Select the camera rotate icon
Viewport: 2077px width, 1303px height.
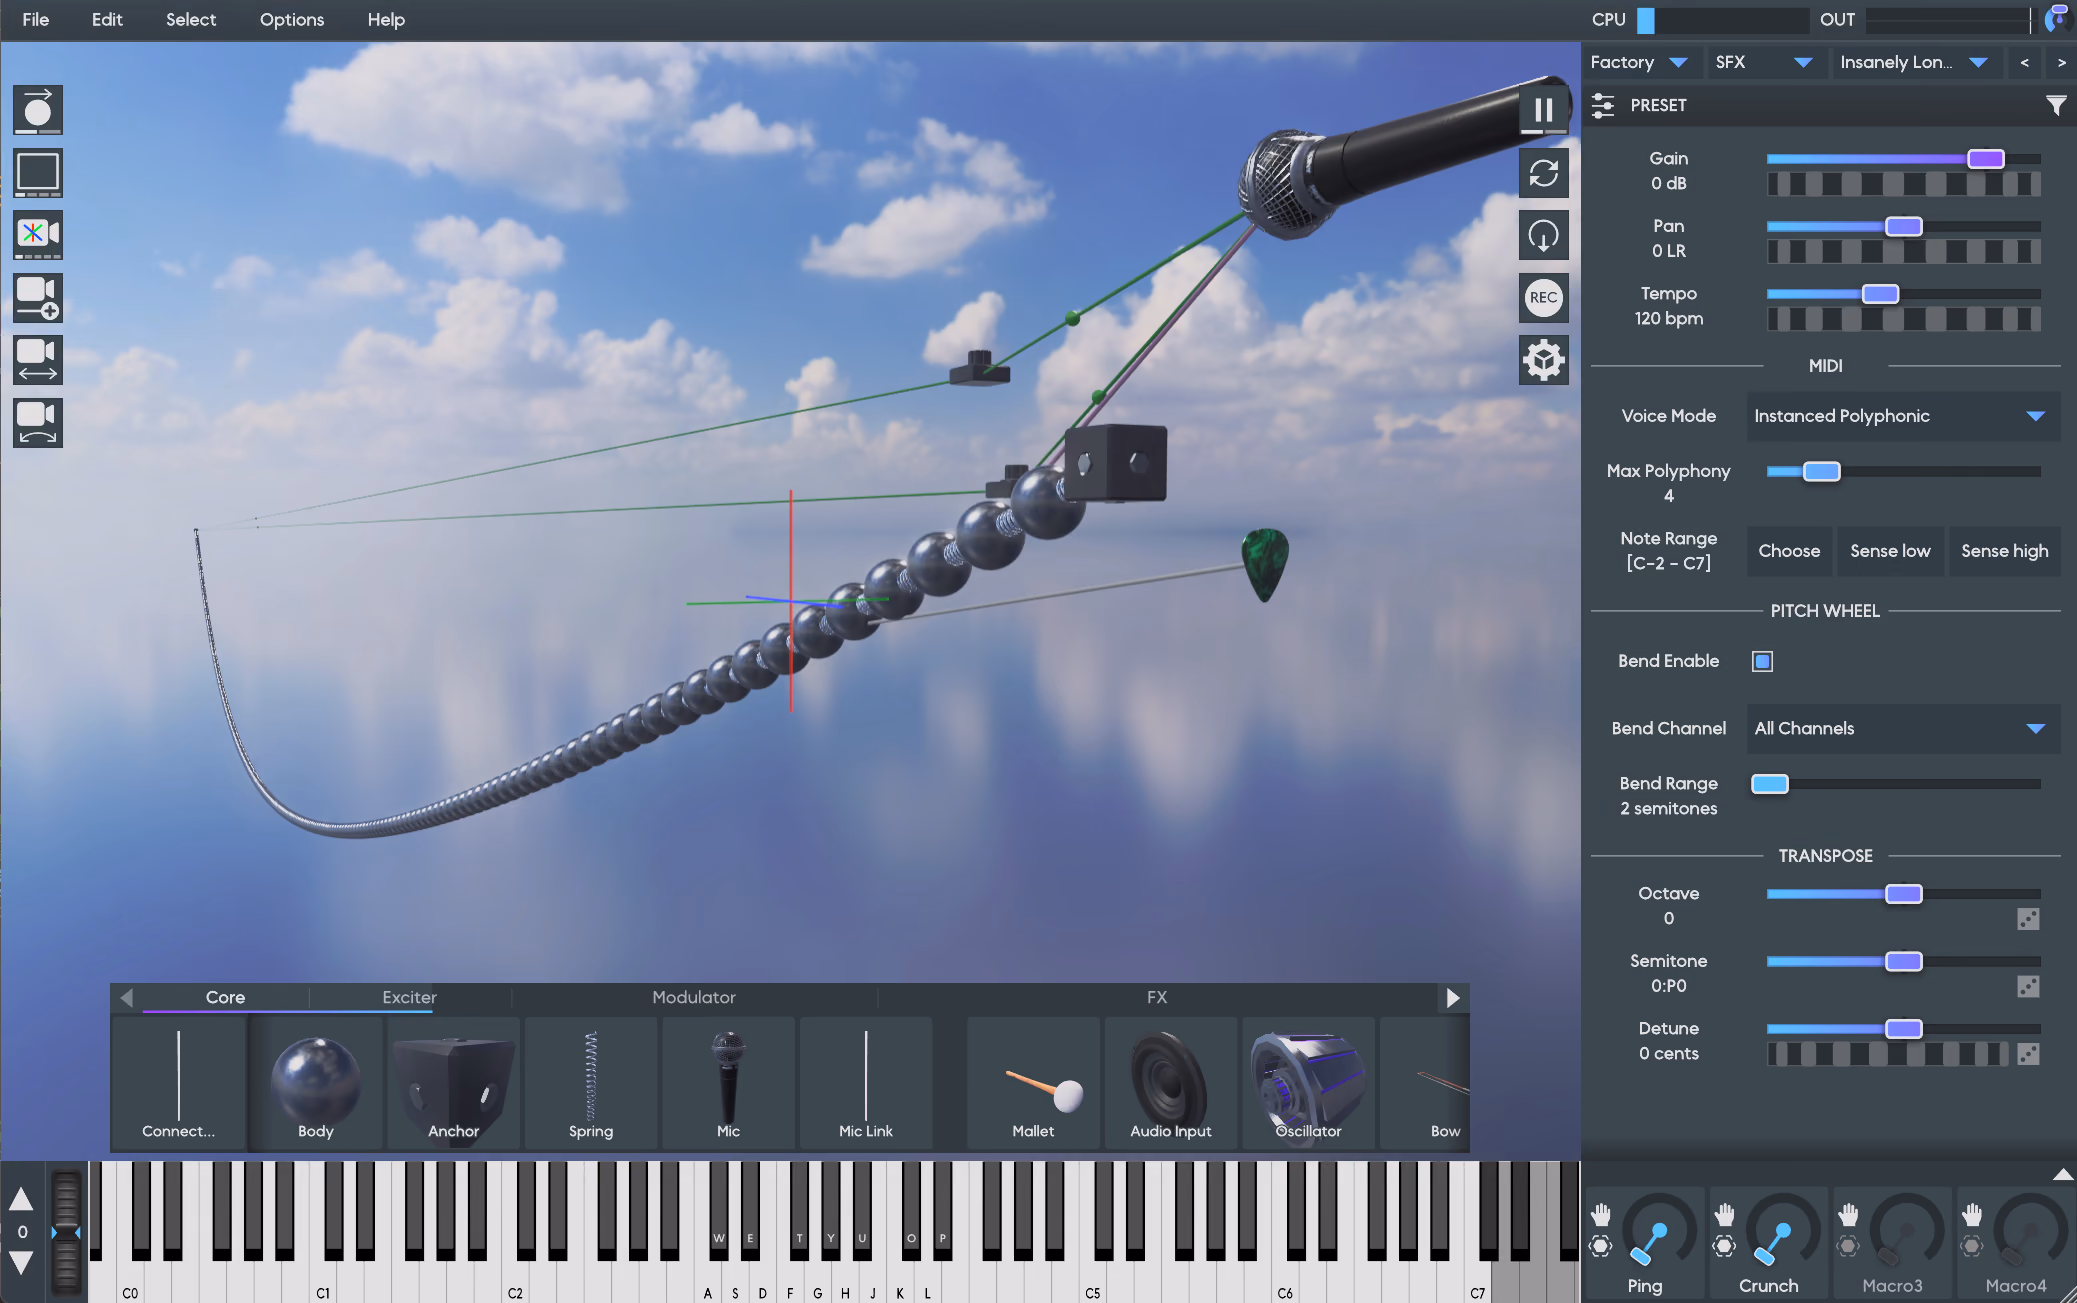pos(38,423)
